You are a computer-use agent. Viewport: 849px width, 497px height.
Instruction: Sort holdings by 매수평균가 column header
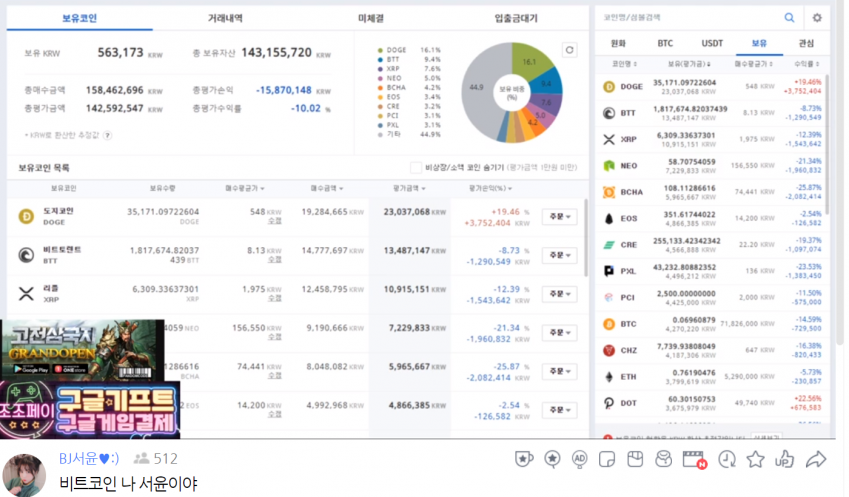click(245, 188)
